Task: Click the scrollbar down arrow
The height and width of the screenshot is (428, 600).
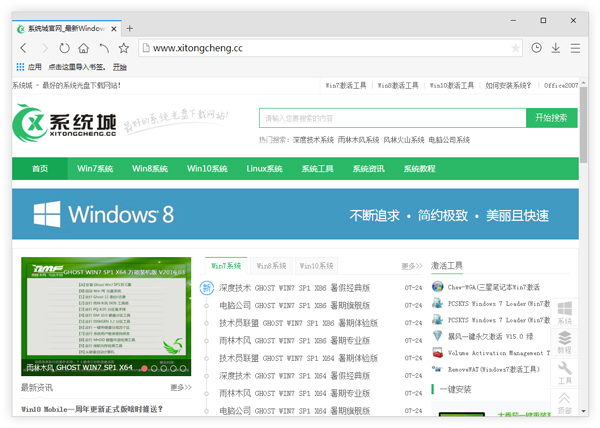Action: click(583, 411)
